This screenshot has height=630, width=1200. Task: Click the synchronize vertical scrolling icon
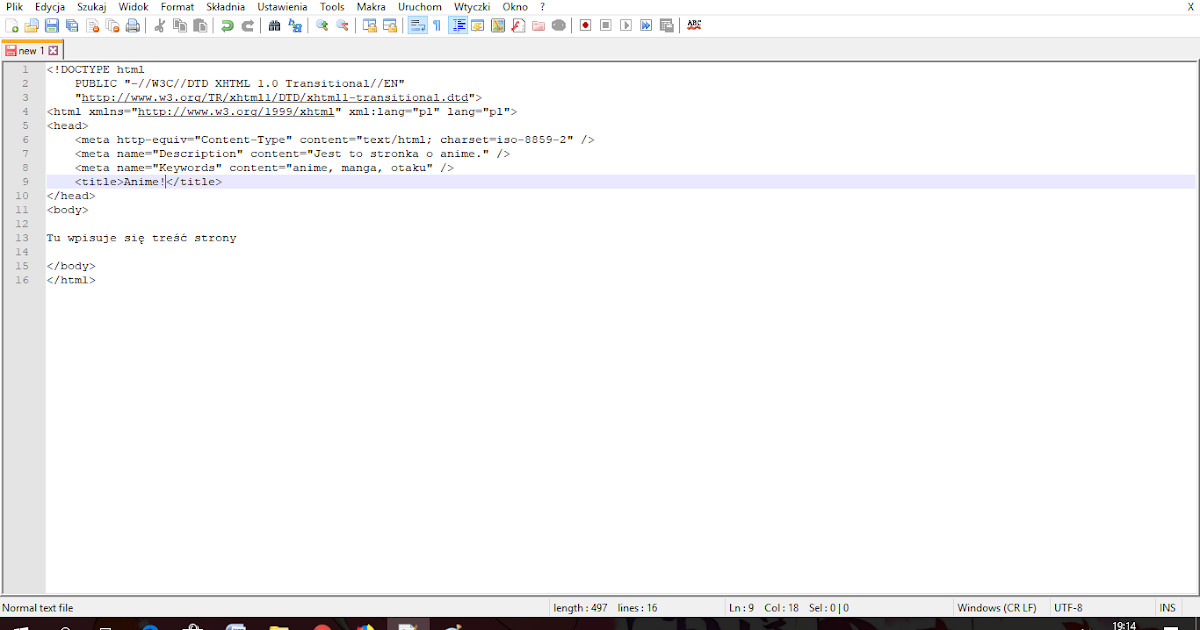click(x=370, y=25)
